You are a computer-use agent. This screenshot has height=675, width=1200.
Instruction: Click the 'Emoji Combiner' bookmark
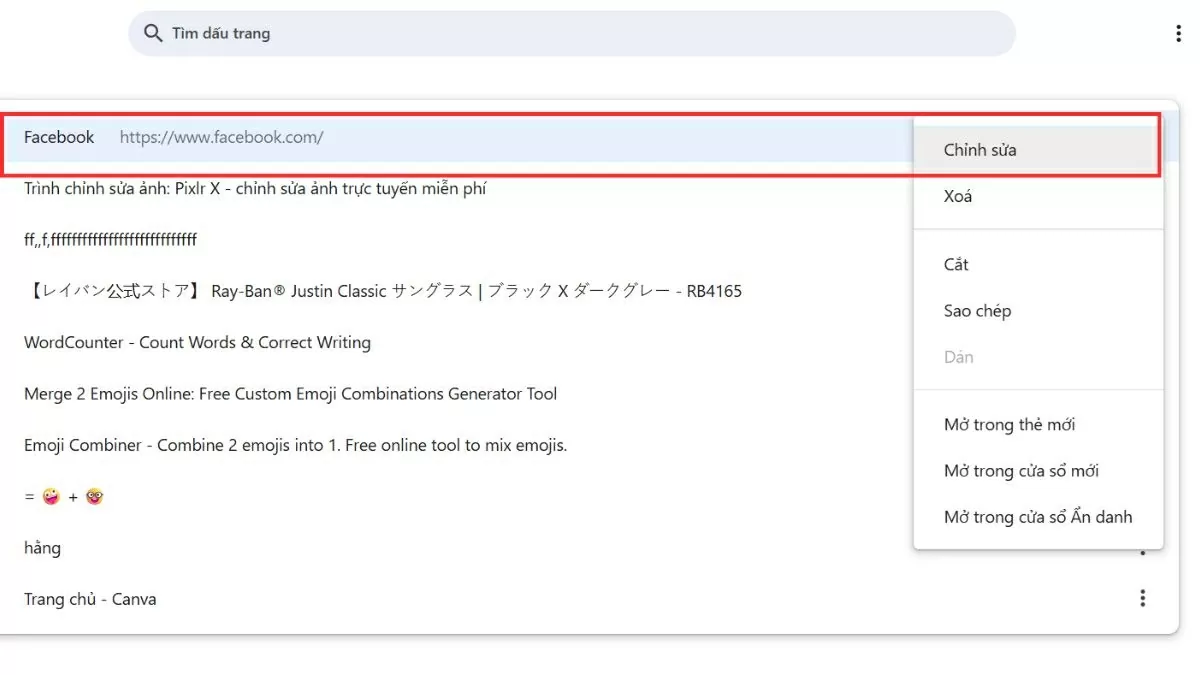[295, 446]
